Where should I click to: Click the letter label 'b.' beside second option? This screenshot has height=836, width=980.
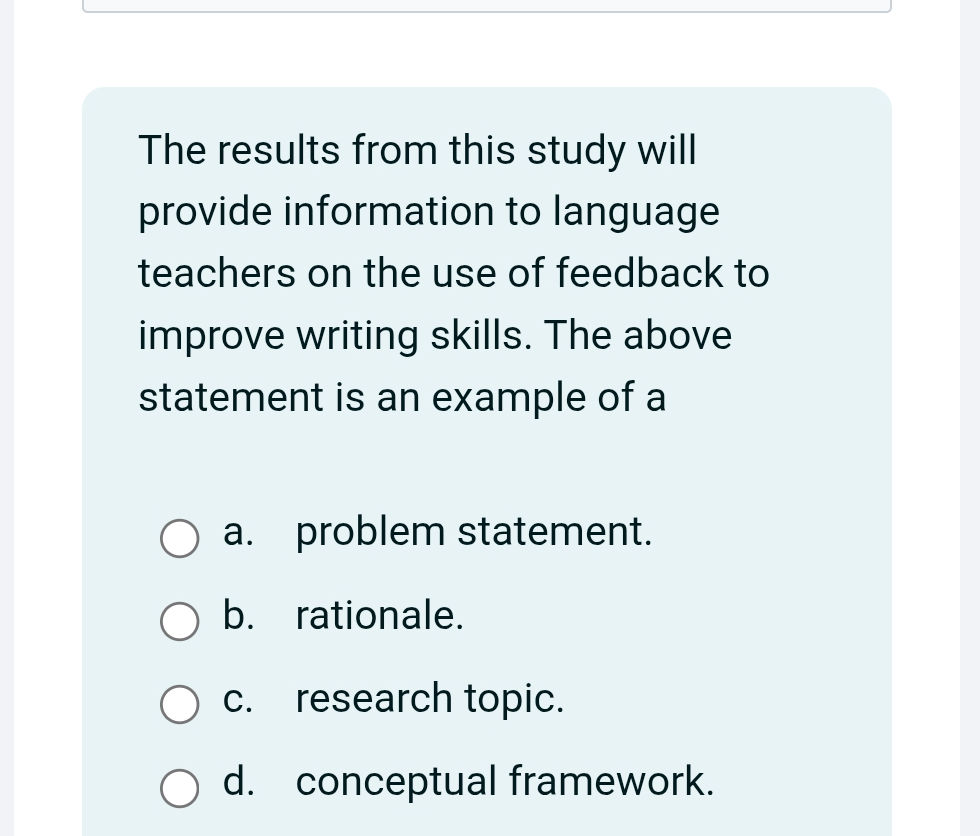coord(240,616)
